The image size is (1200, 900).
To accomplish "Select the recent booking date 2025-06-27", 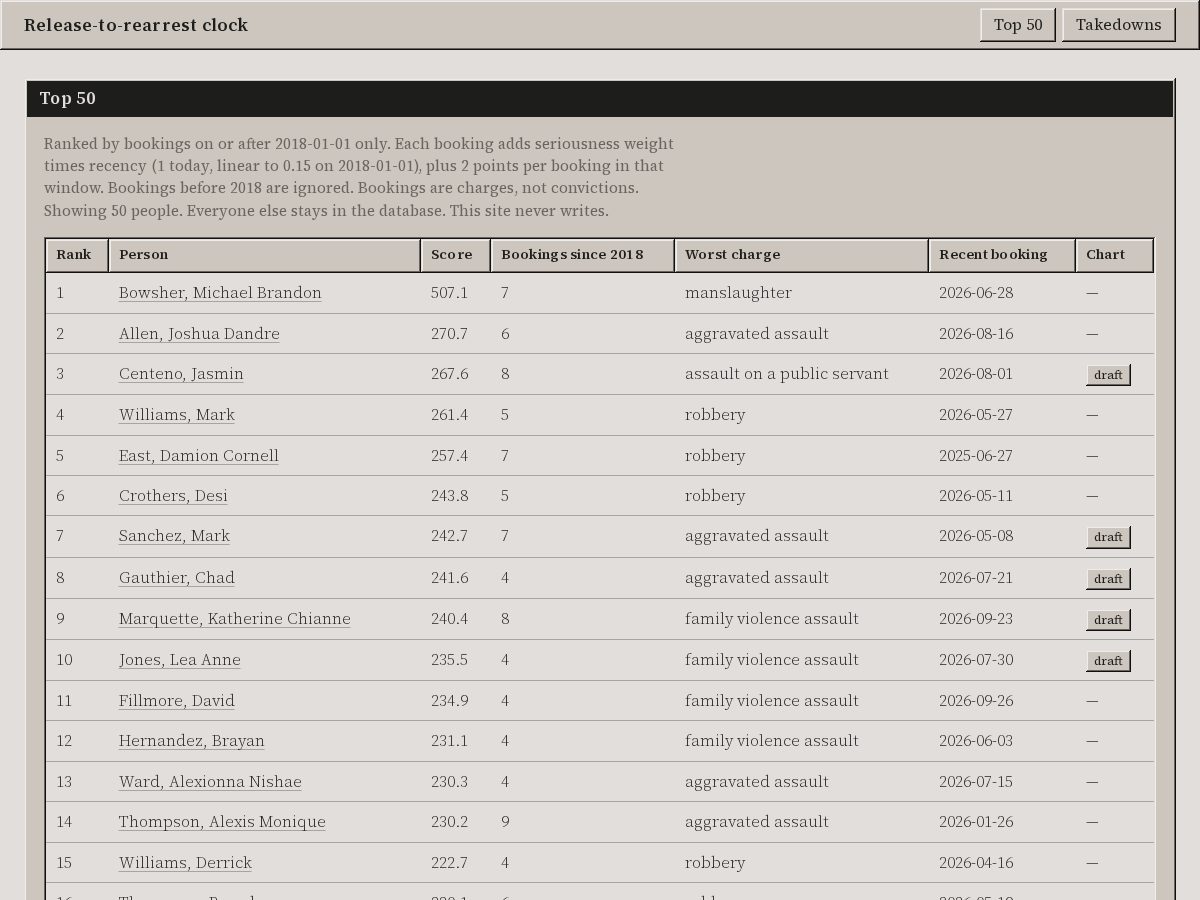I will (x=976, y=456).
